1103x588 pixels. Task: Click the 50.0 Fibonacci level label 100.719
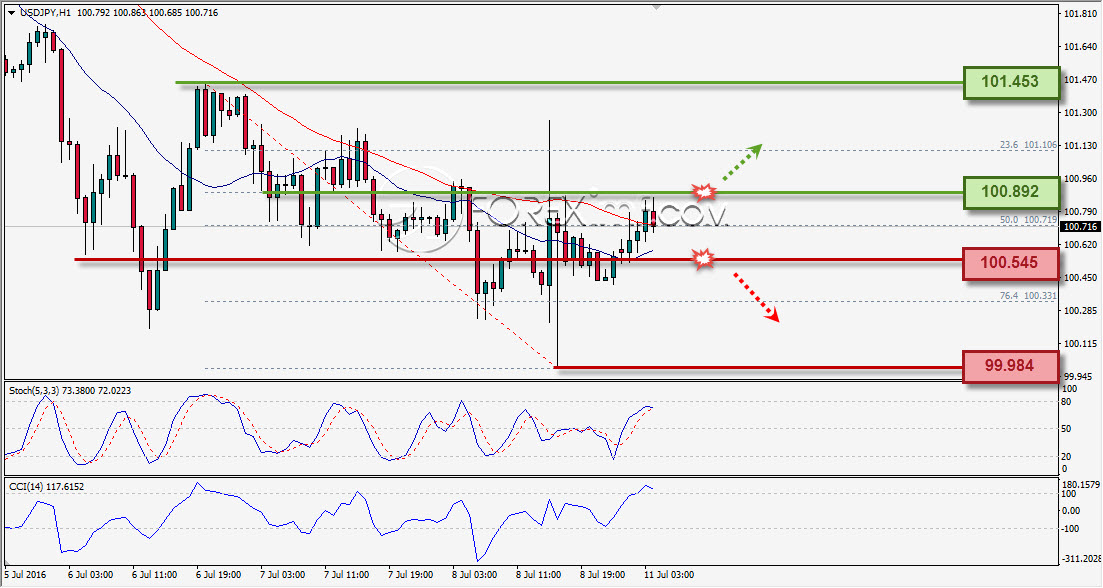pos(1028,220)
